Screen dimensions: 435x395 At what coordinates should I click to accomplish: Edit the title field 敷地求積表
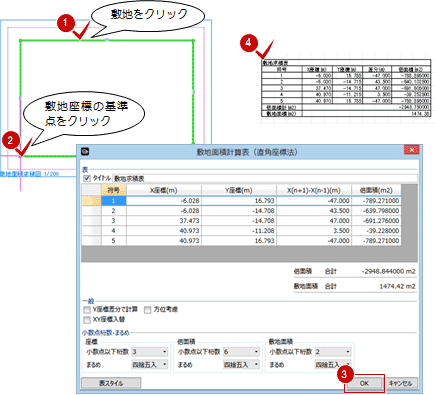click(265, 179)
